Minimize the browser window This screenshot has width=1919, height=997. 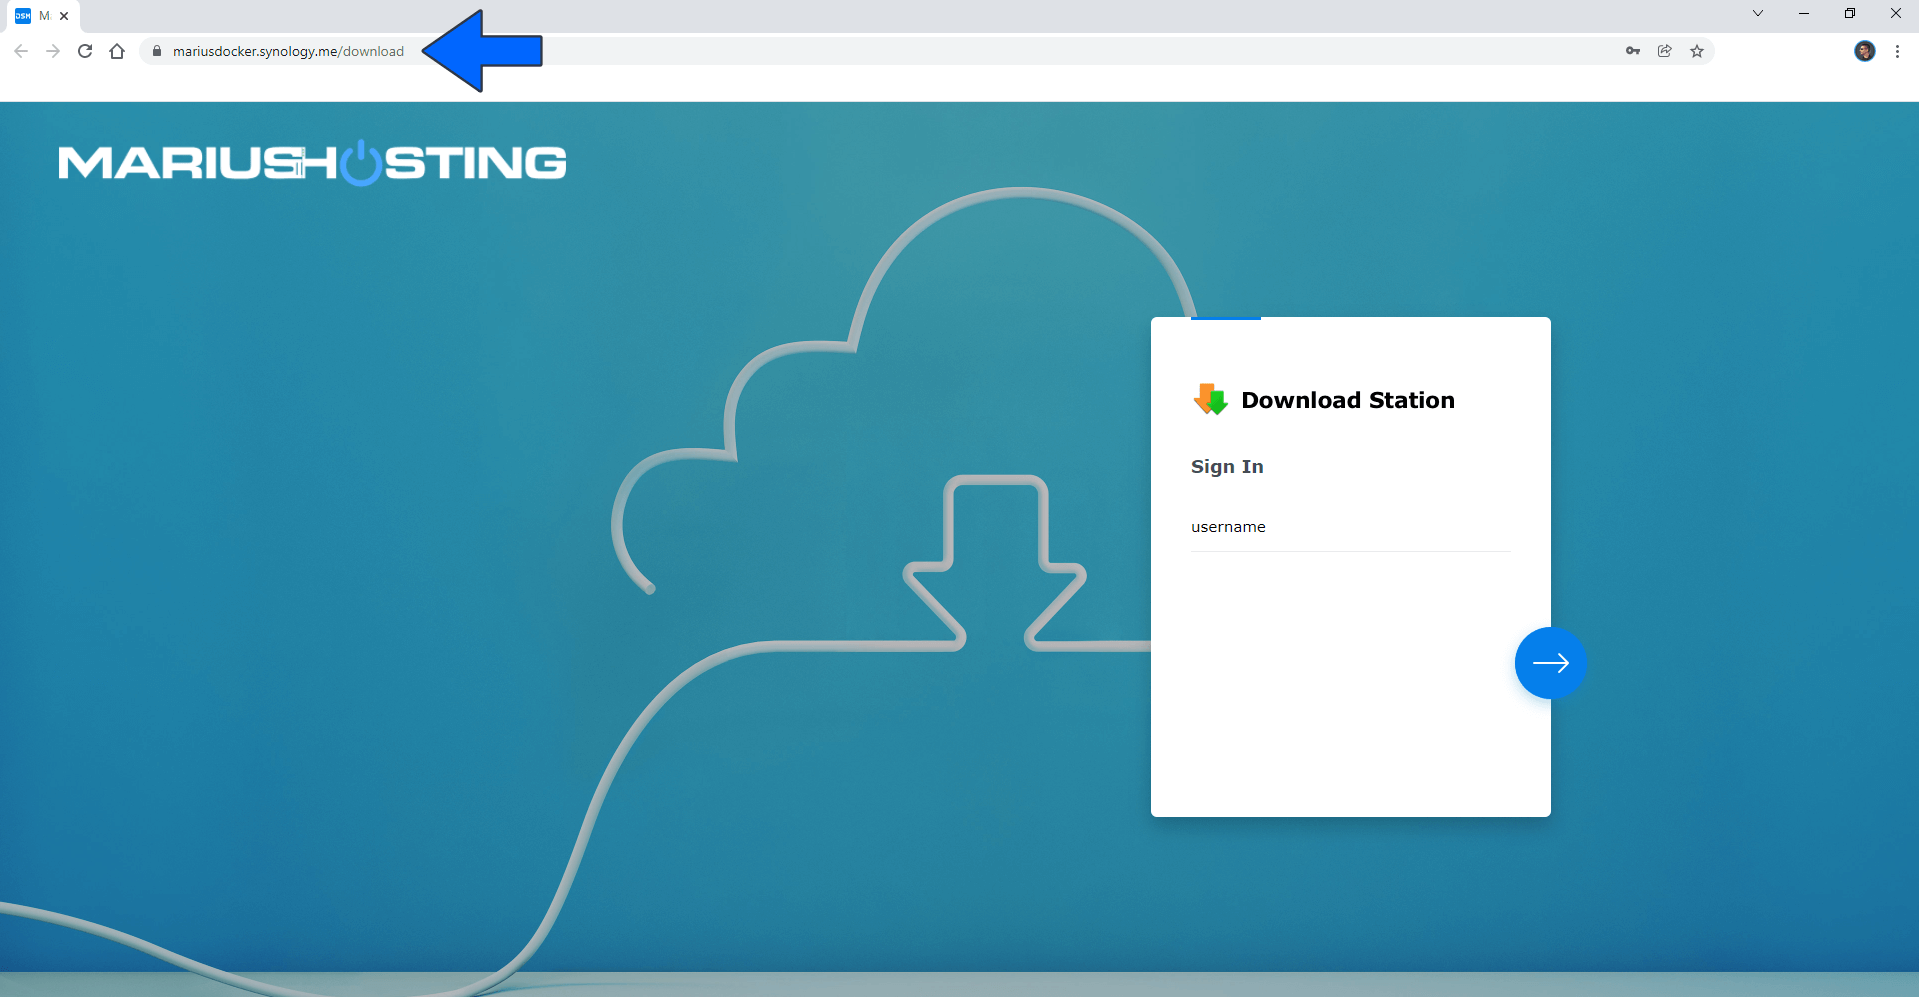[x=1804, y=13]
